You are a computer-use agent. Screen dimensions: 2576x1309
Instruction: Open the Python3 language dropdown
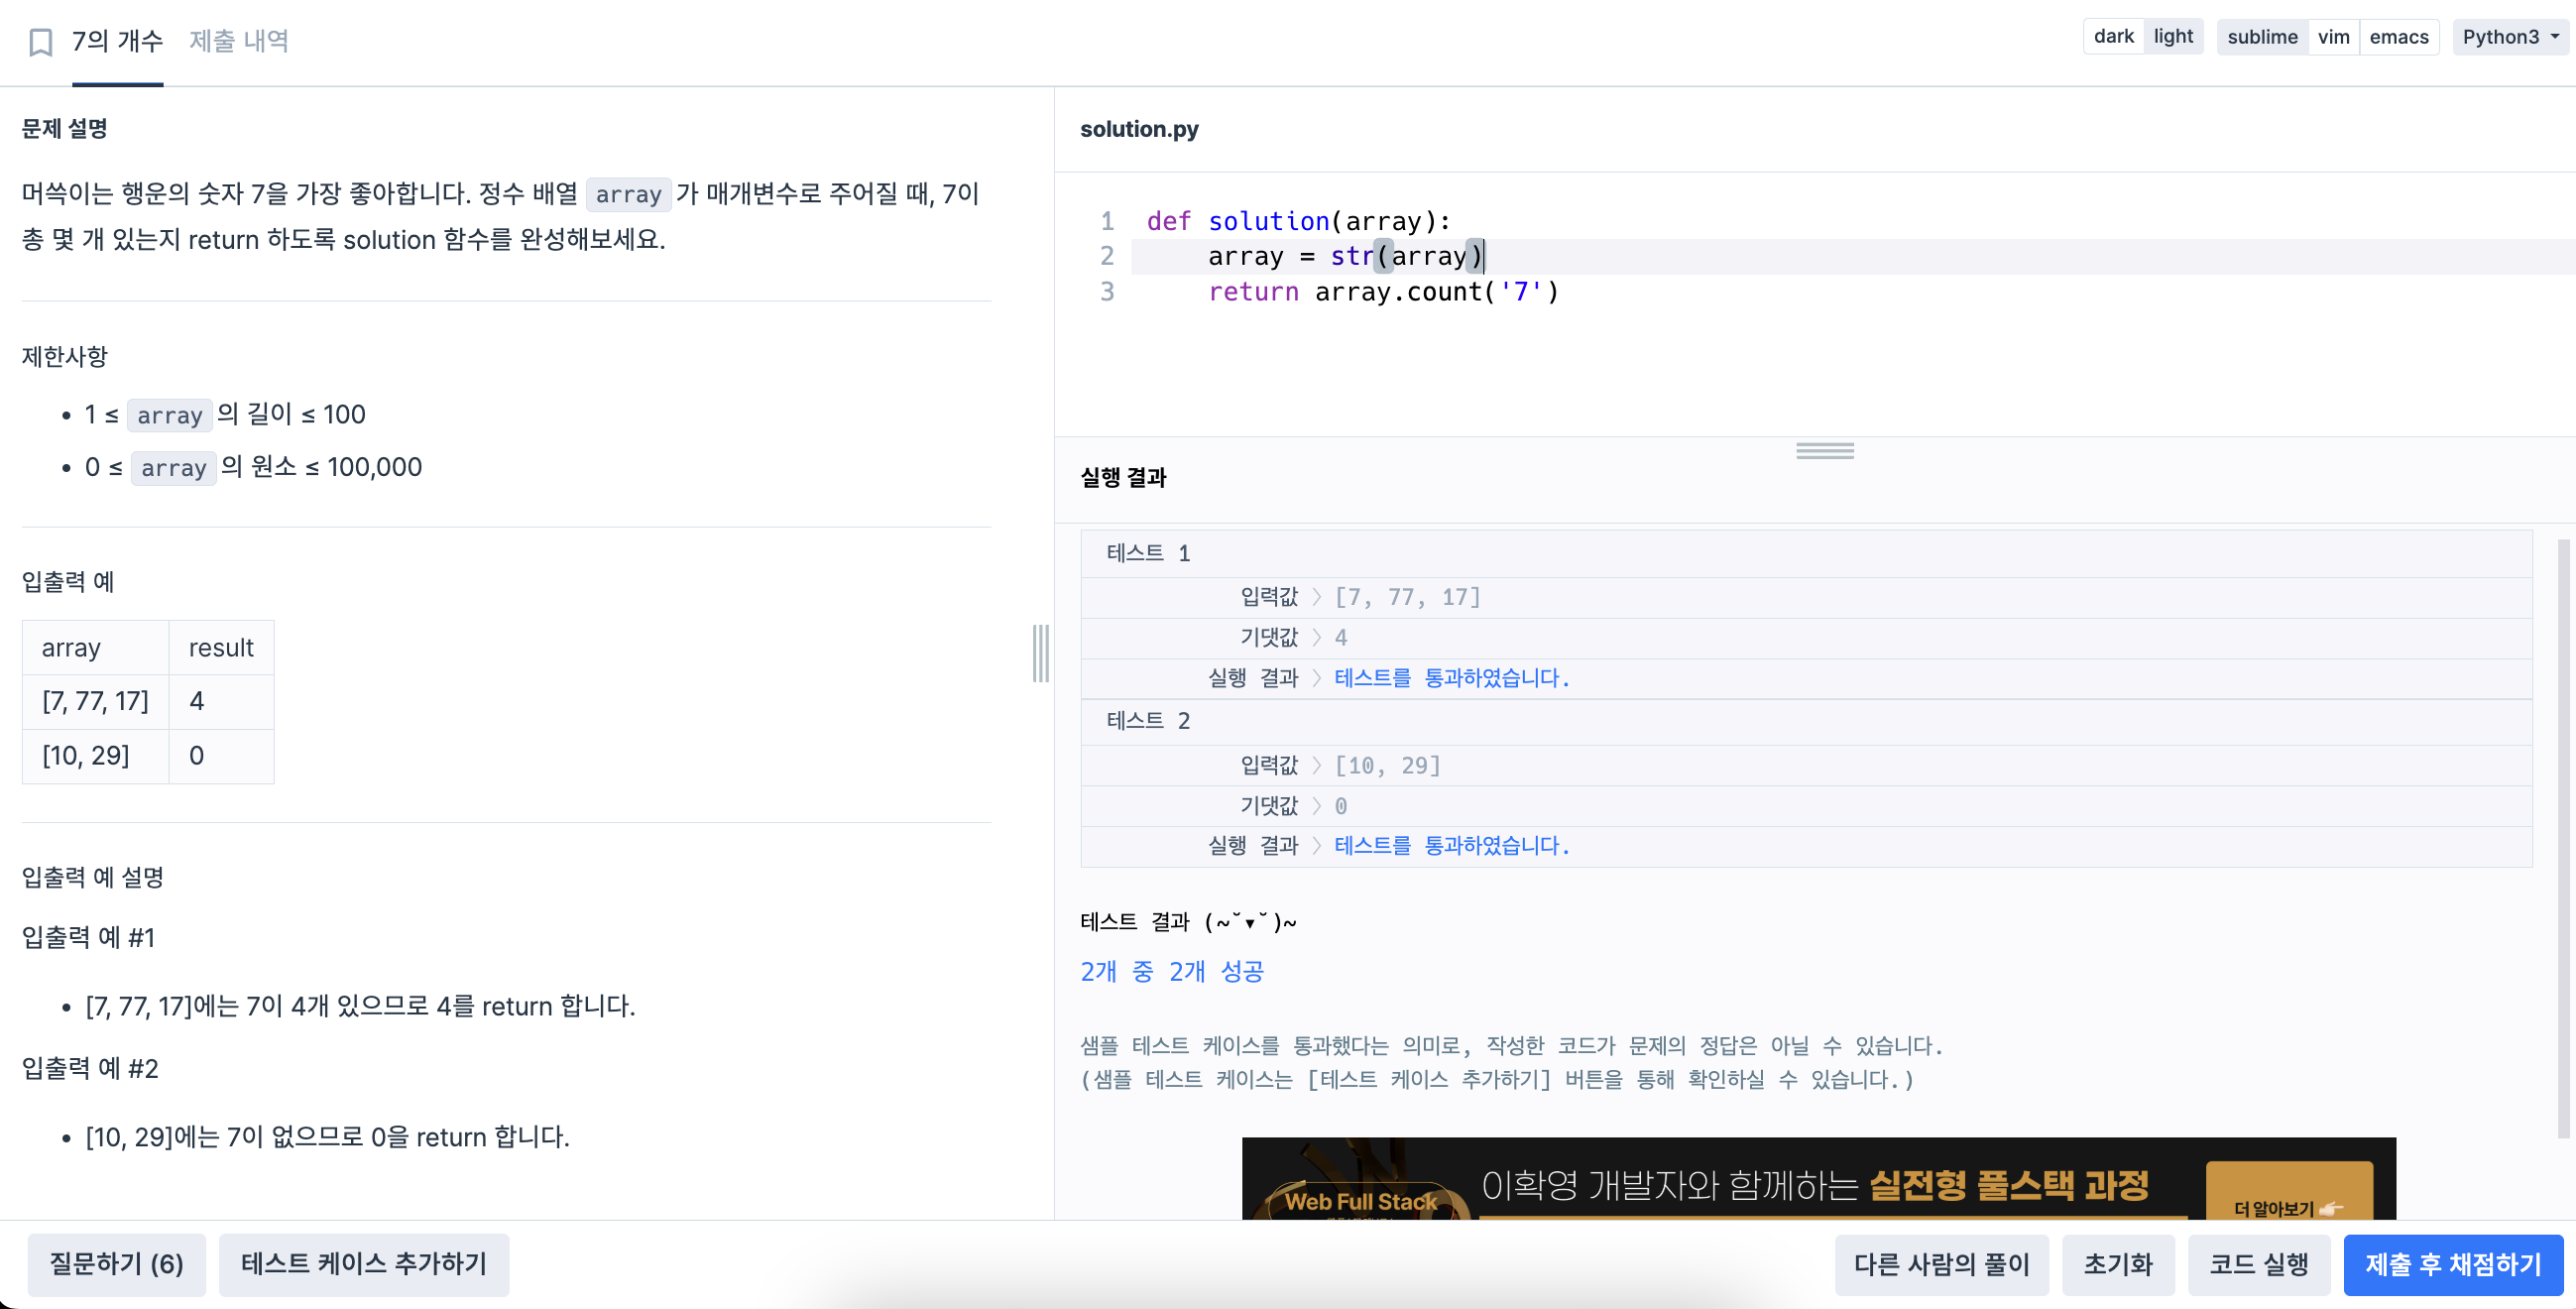2510,37
